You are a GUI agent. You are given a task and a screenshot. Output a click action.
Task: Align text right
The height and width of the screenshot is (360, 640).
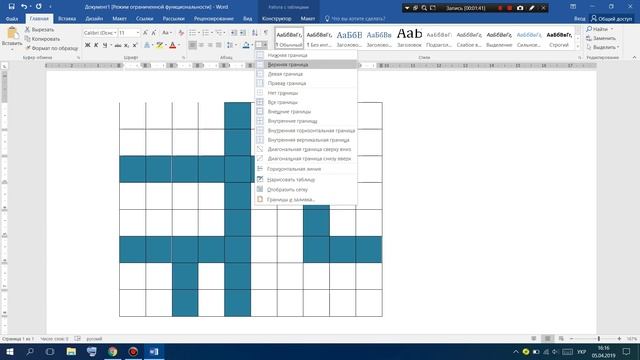(x=210, y=45)
